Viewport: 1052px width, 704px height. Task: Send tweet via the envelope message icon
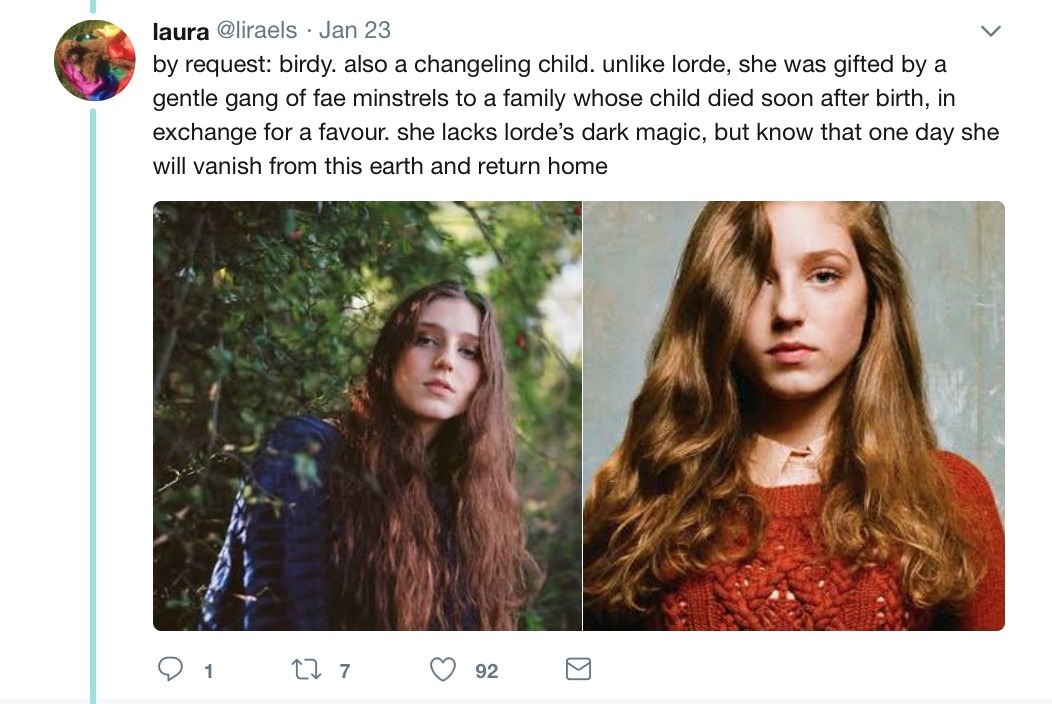click(578, 669)
